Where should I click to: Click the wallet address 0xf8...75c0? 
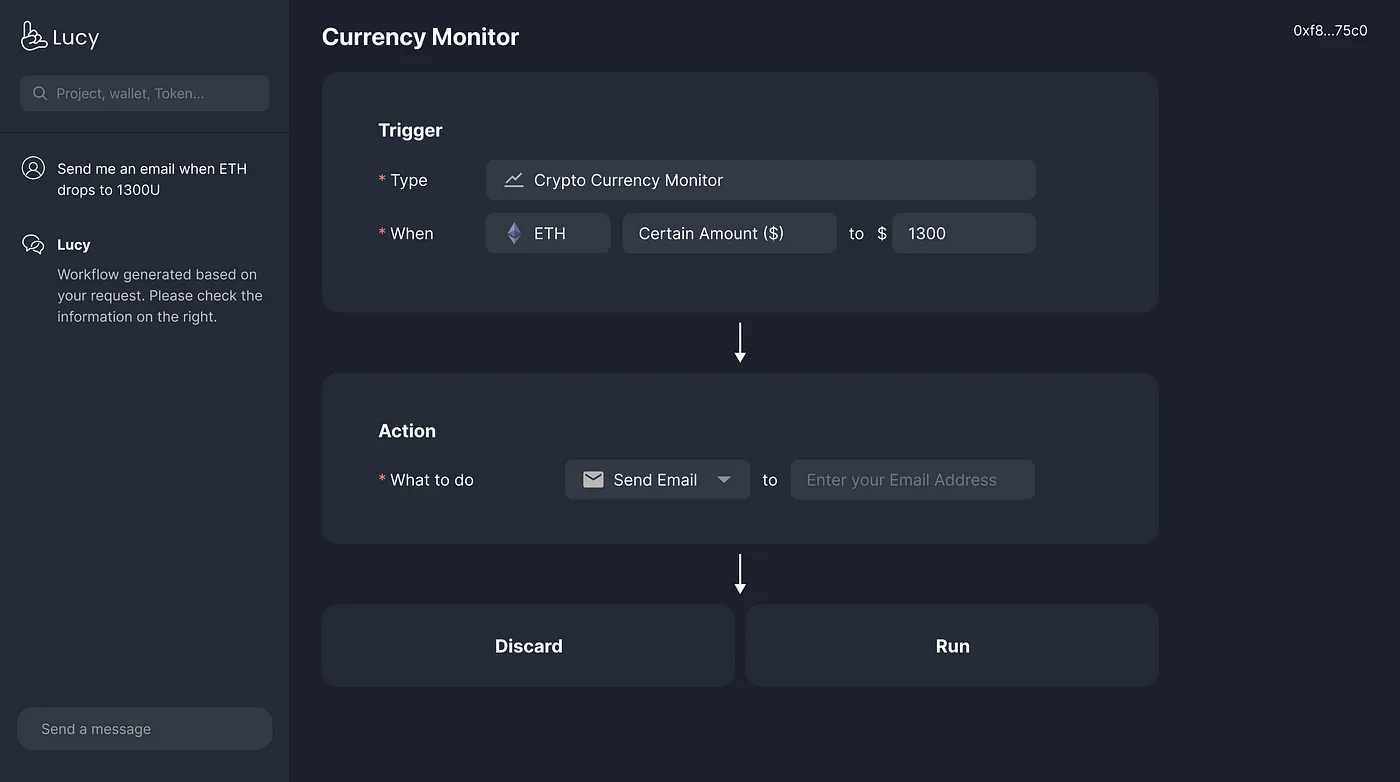tap(1330, 31)
